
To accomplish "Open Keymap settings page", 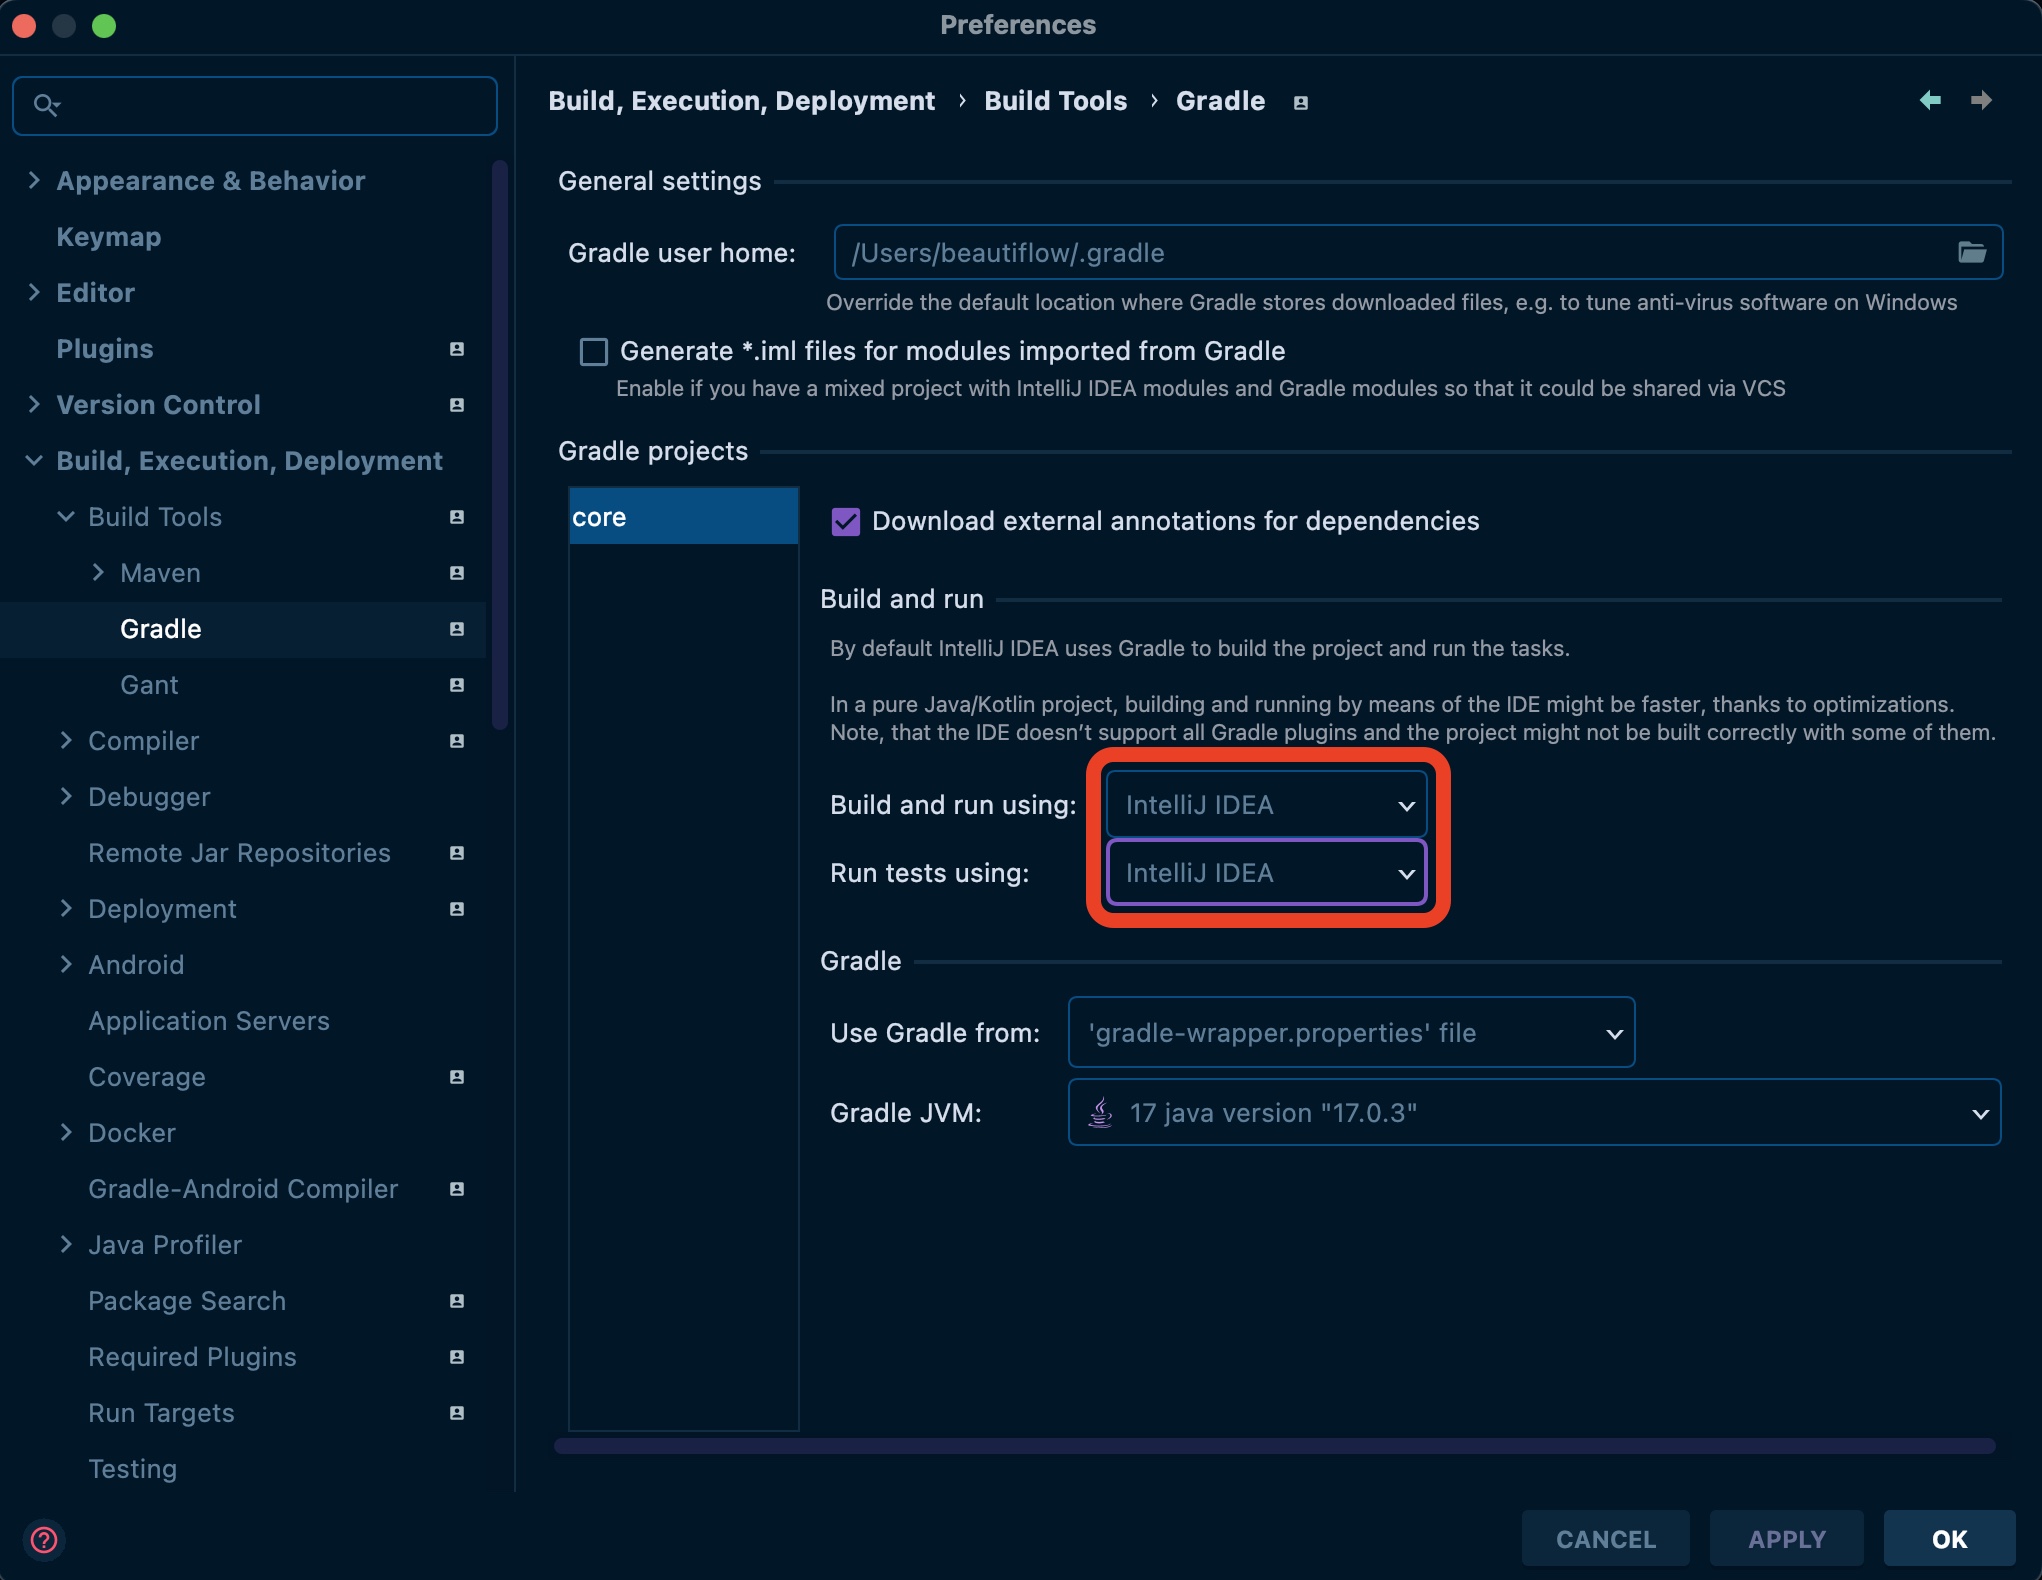I will point(109,237).
